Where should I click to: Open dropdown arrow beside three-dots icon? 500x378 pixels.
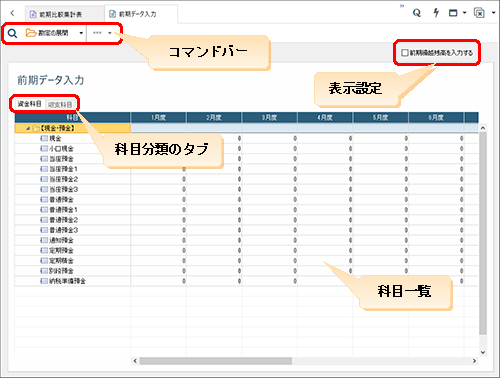click(x=110, y=33)
